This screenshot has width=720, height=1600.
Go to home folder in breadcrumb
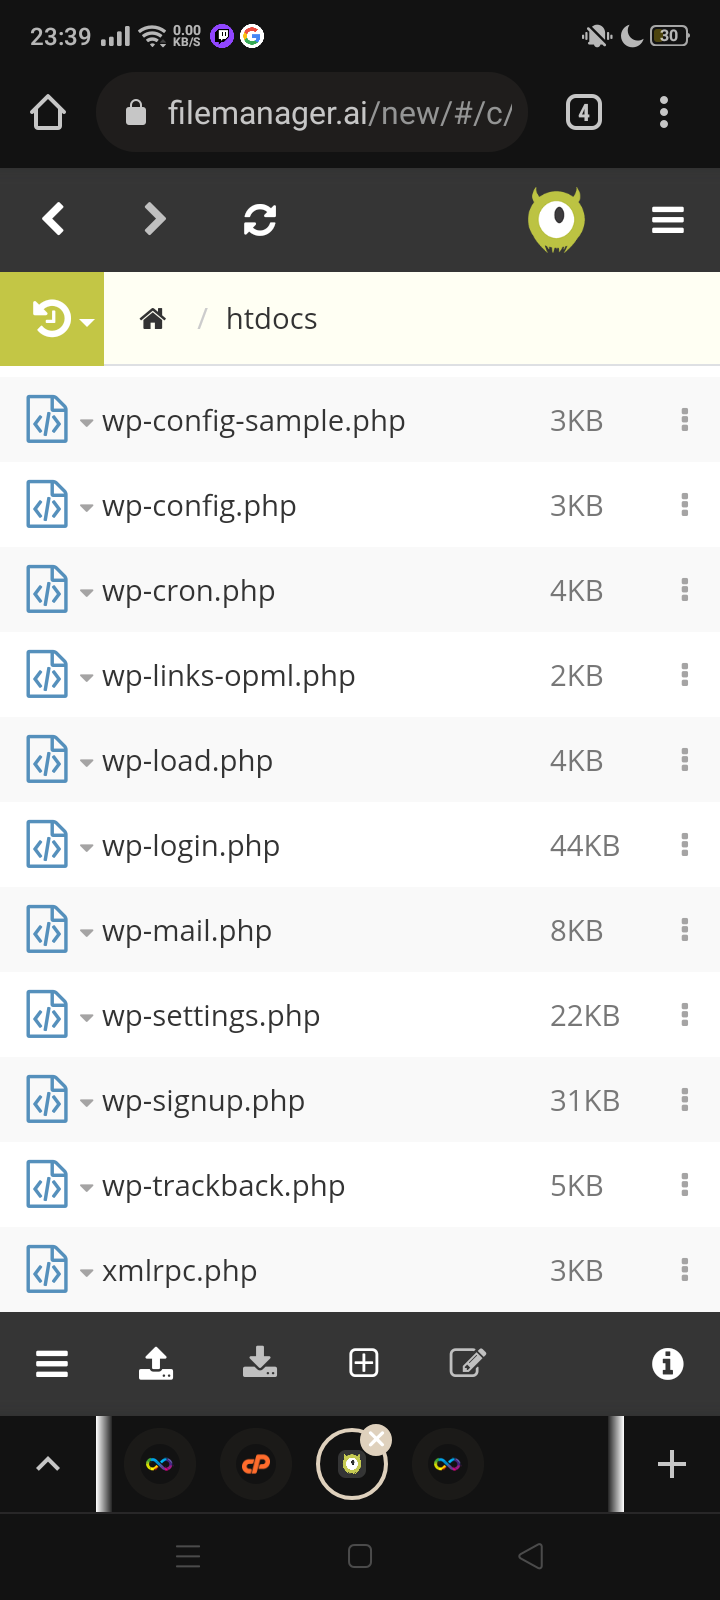153,319
